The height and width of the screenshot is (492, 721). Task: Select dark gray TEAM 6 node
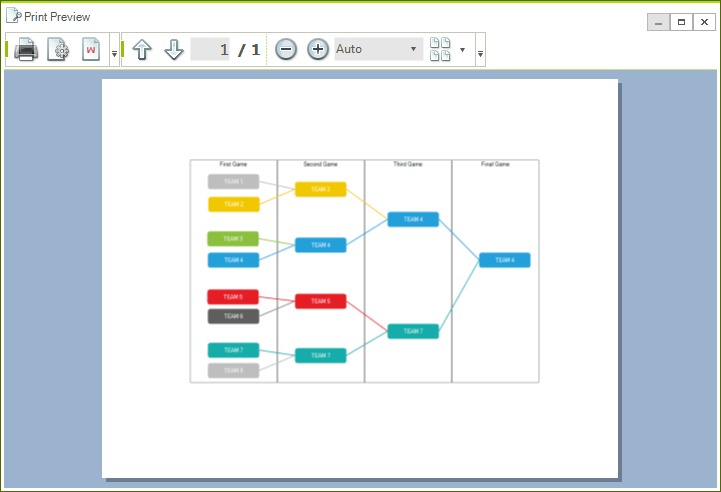(234, 316)
